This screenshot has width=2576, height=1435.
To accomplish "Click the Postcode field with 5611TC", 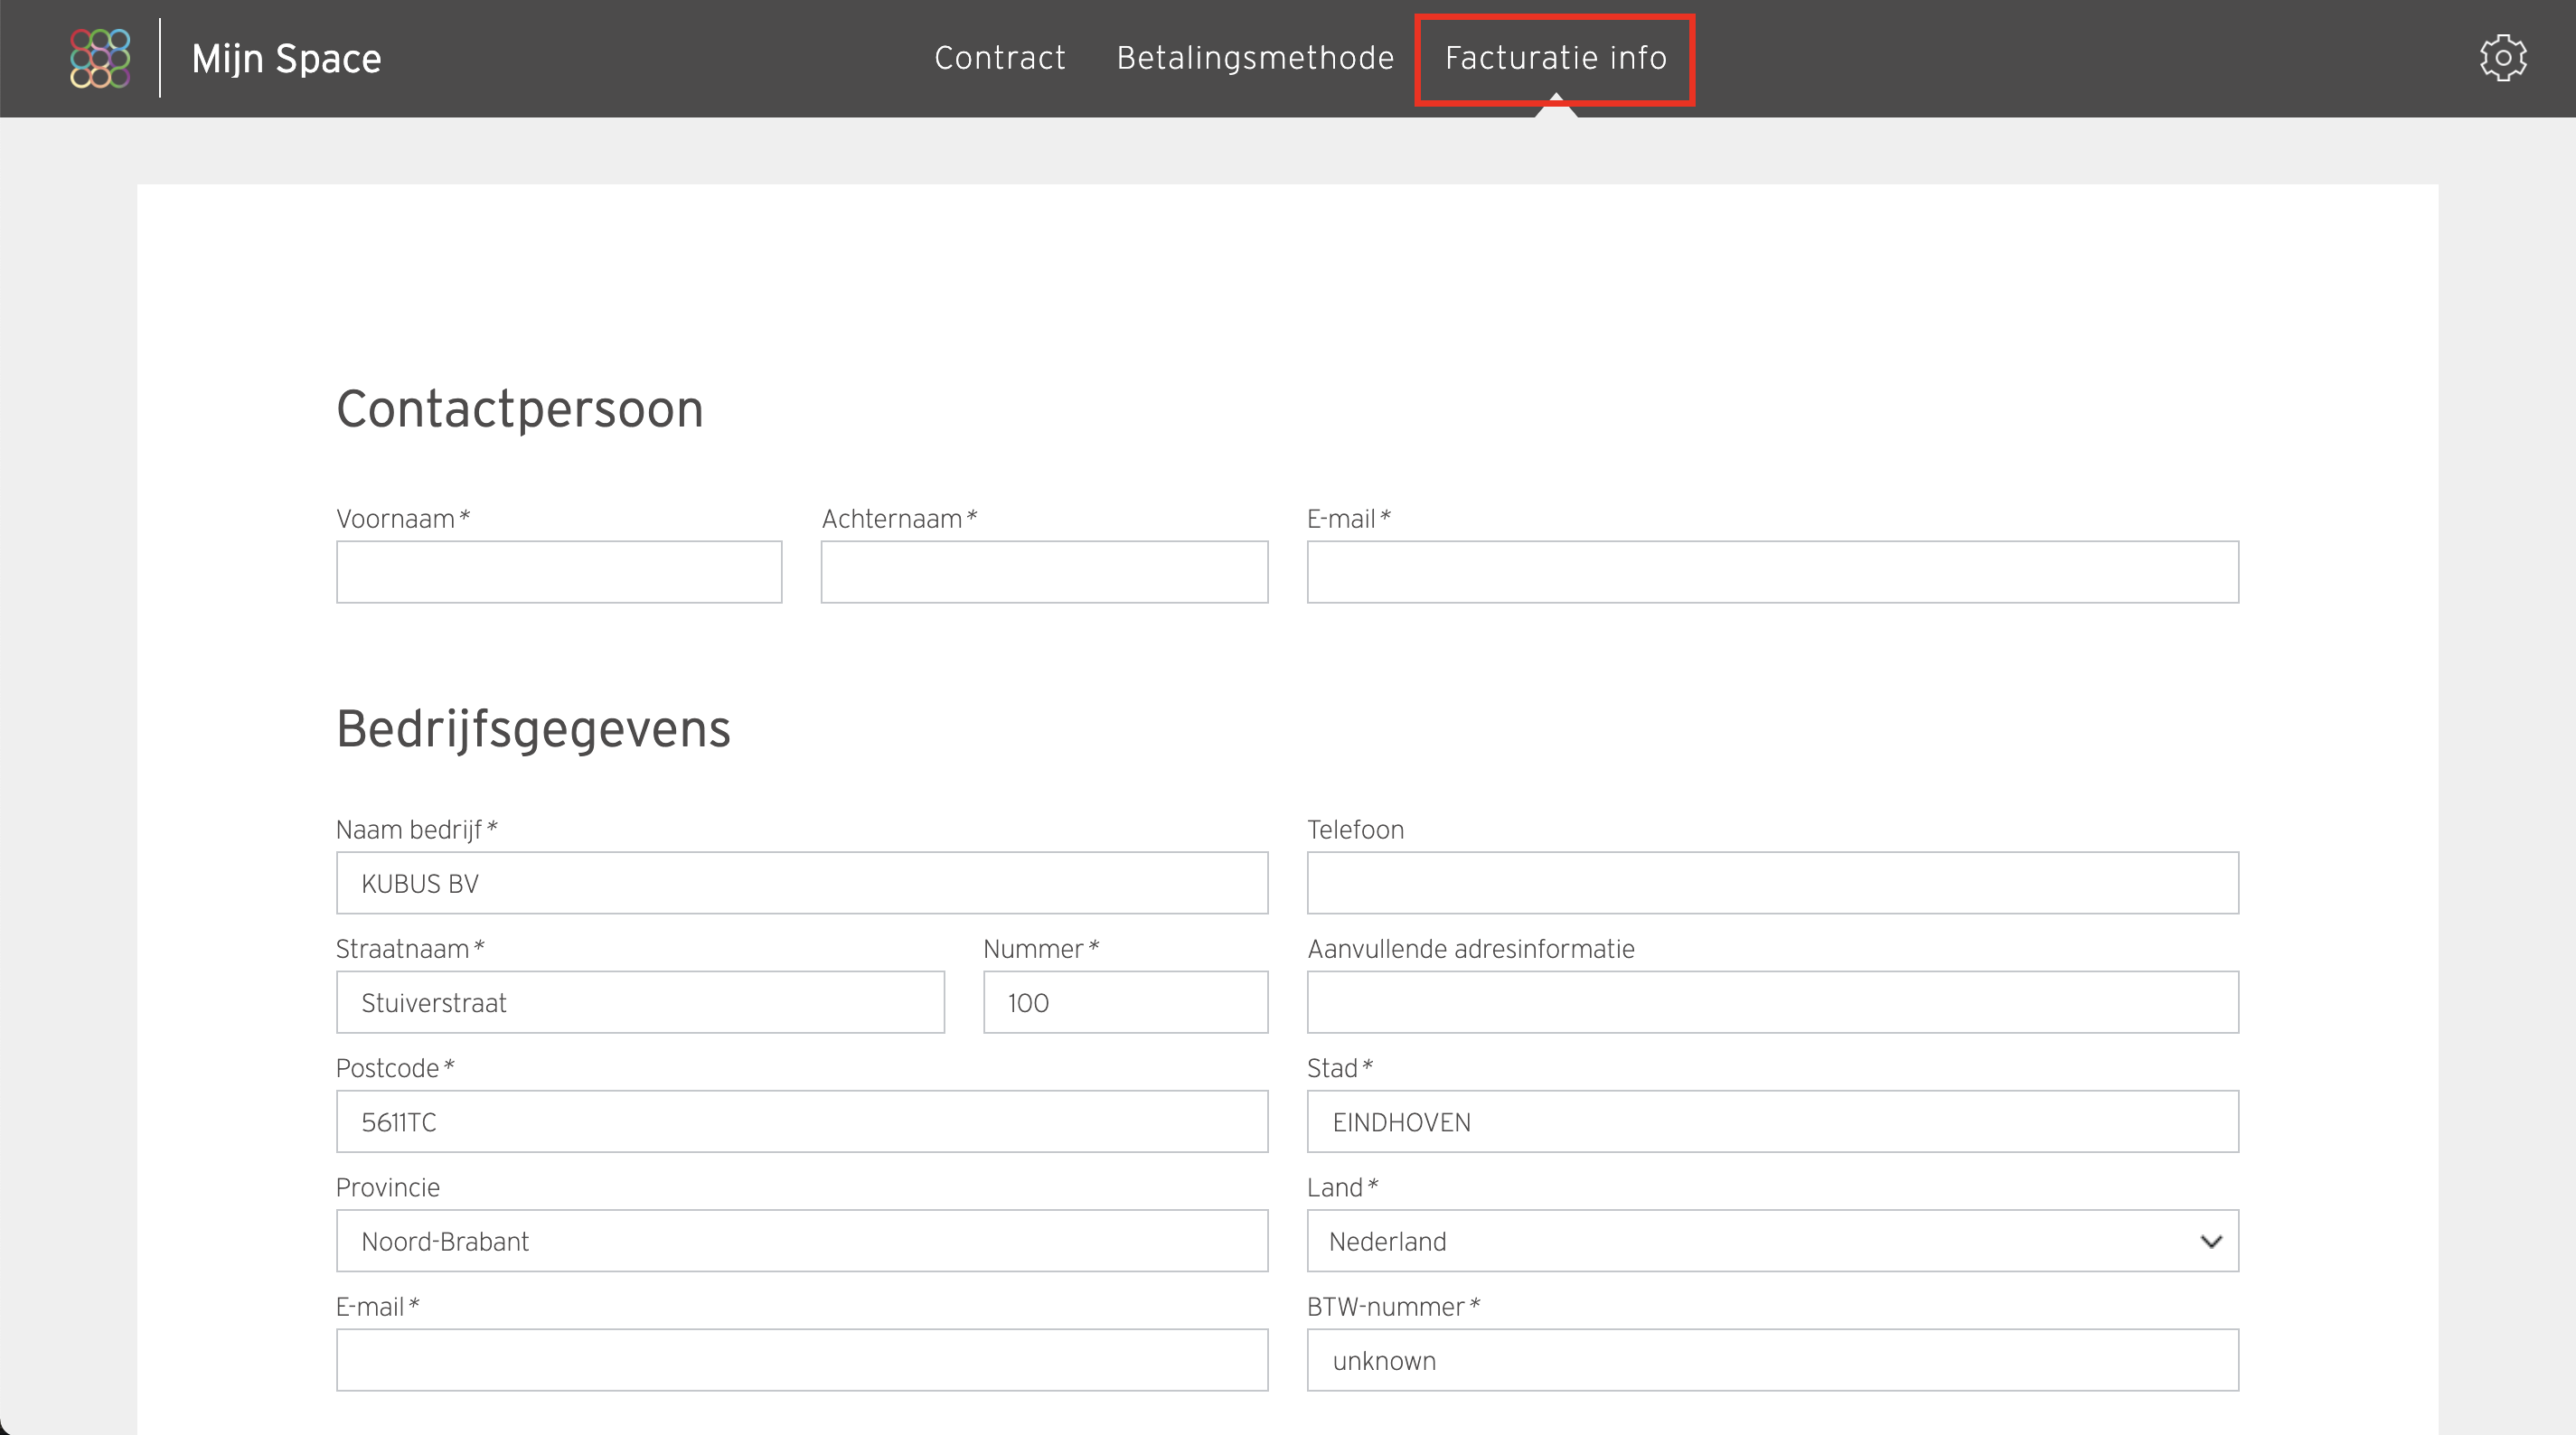I will coord(802,1122).
